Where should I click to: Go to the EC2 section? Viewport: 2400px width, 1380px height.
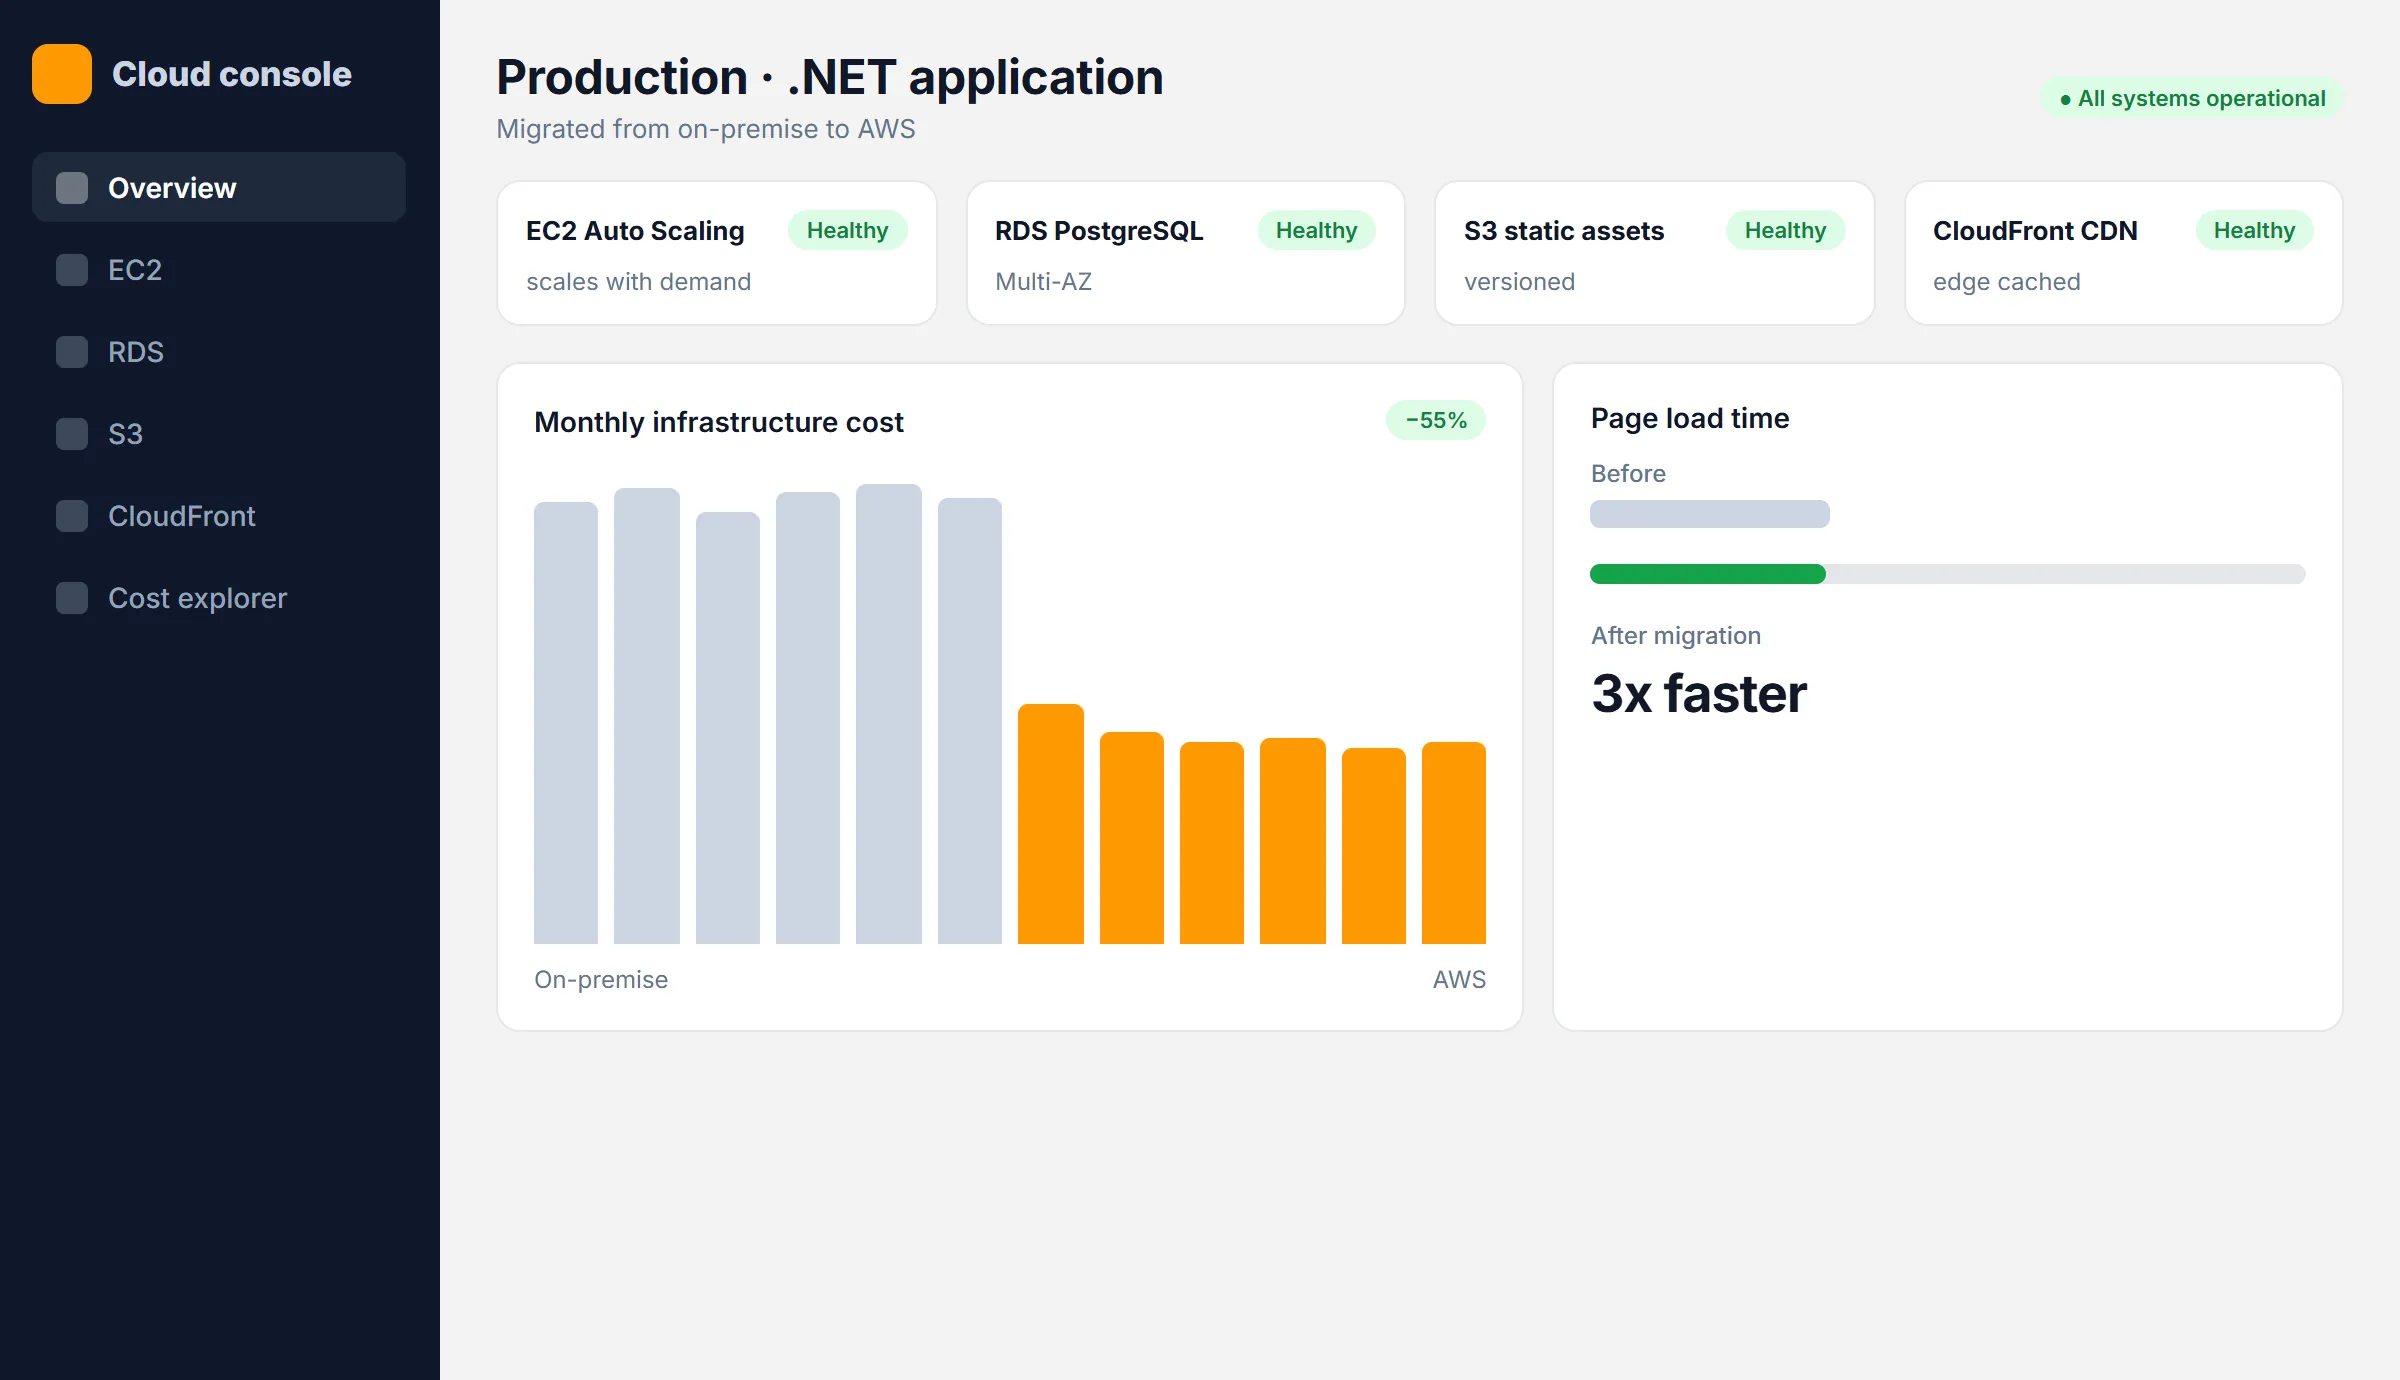point(219,270)
